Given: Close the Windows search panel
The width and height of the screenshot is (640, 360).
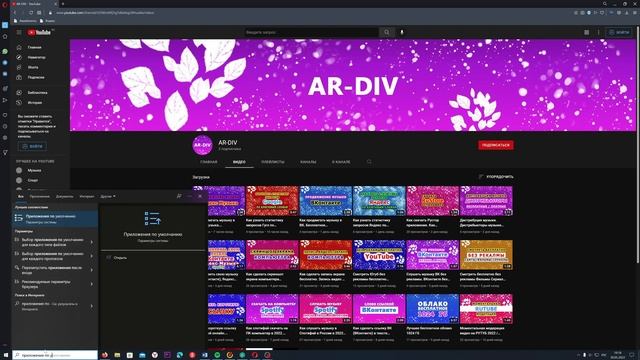Looking at the screenshot, I should [200, 196].
